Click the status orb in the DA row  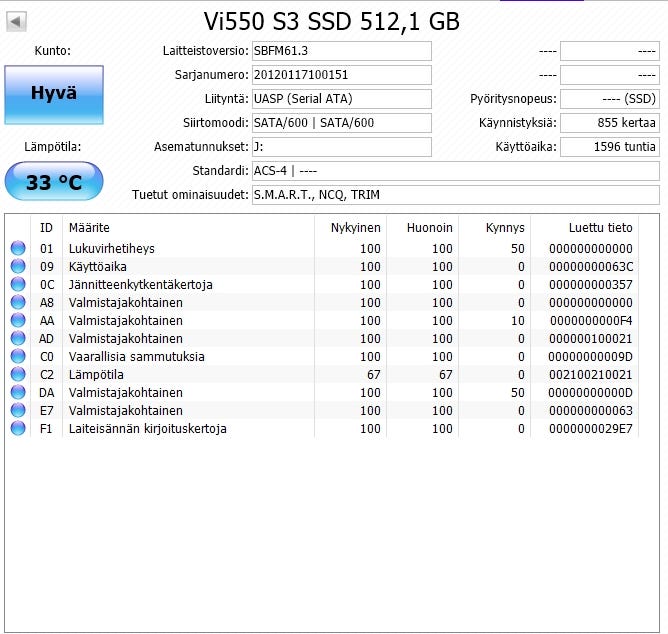[18, 392]
